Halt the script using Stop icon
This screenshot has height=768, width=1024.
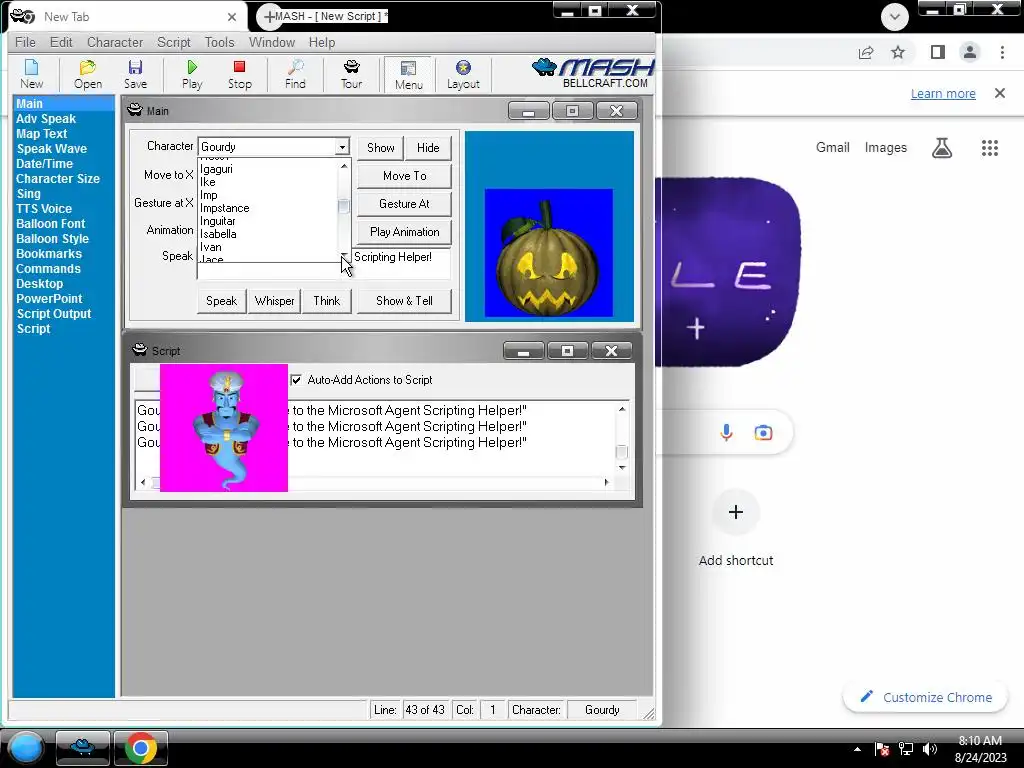click(x=240, y=74)
